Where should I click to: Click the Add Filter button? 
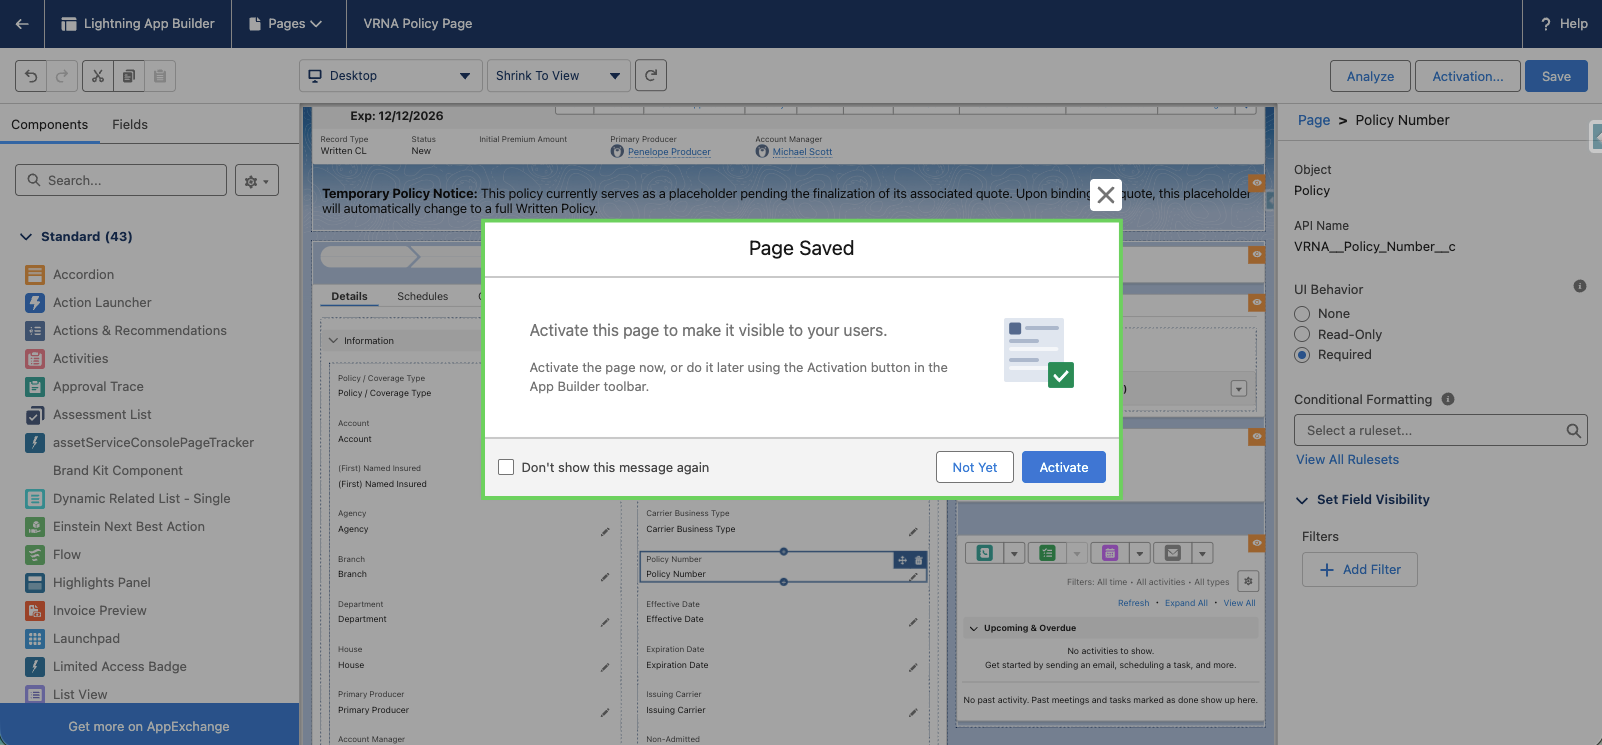point(1360,570)
